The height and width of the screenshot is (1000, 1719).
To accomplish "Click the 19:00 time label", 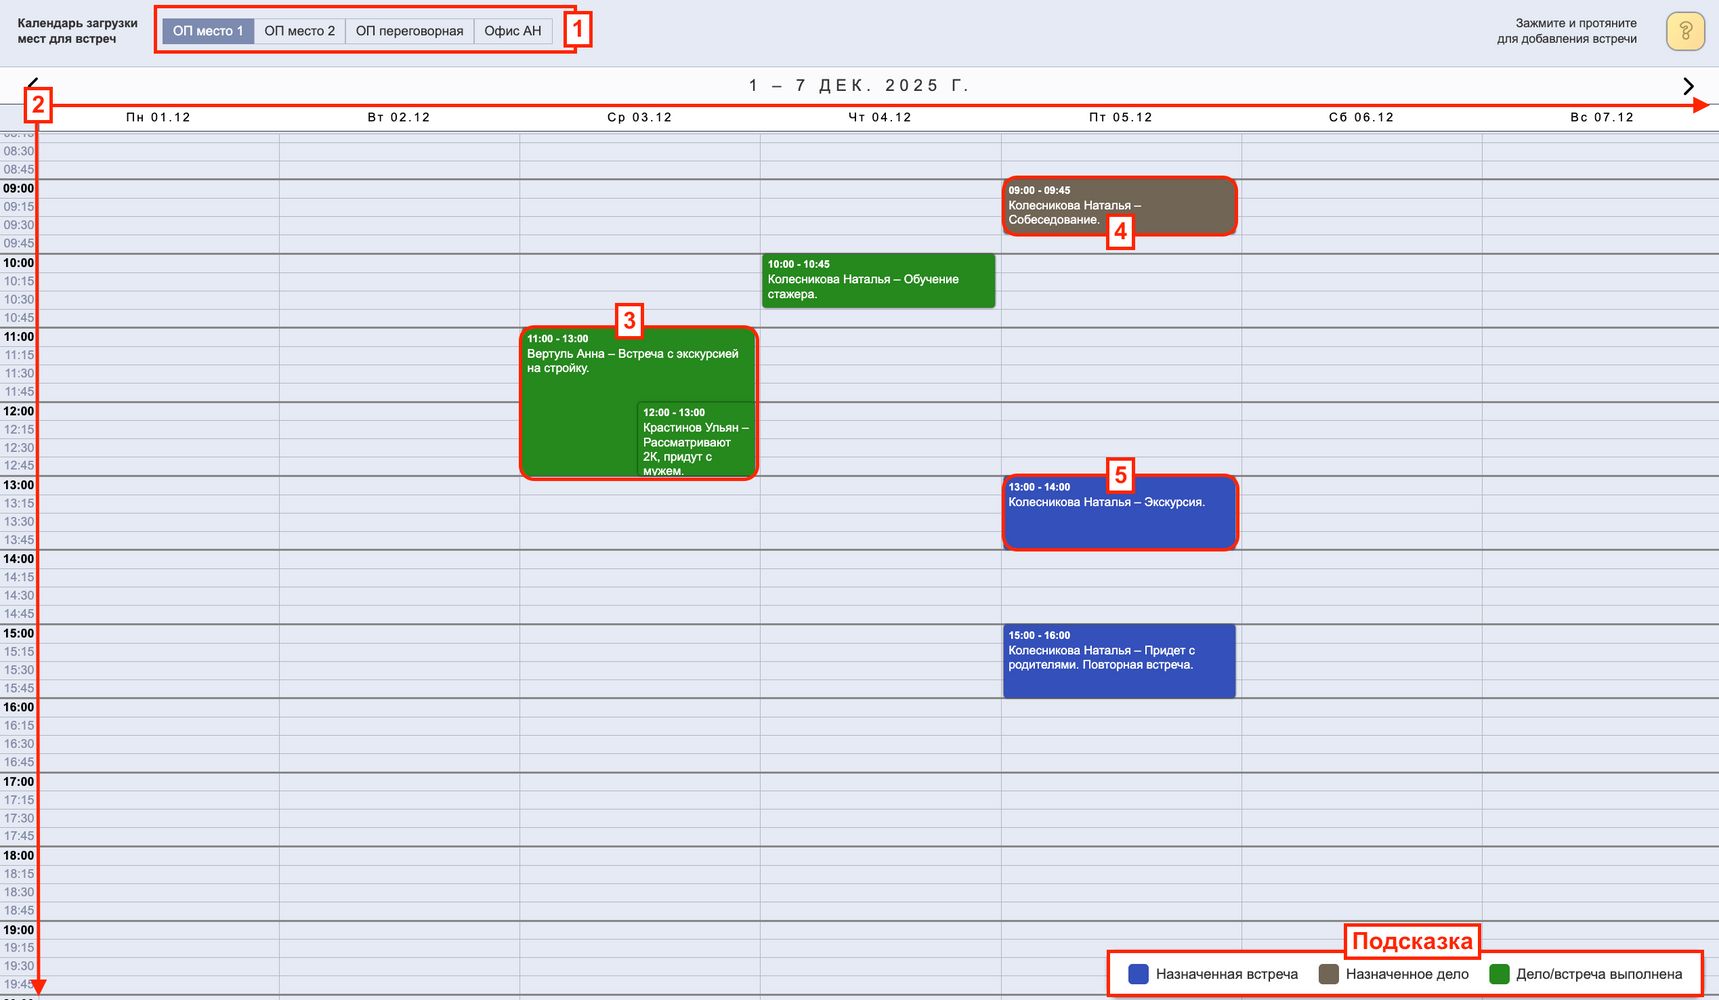I will [x=19, y=930].
